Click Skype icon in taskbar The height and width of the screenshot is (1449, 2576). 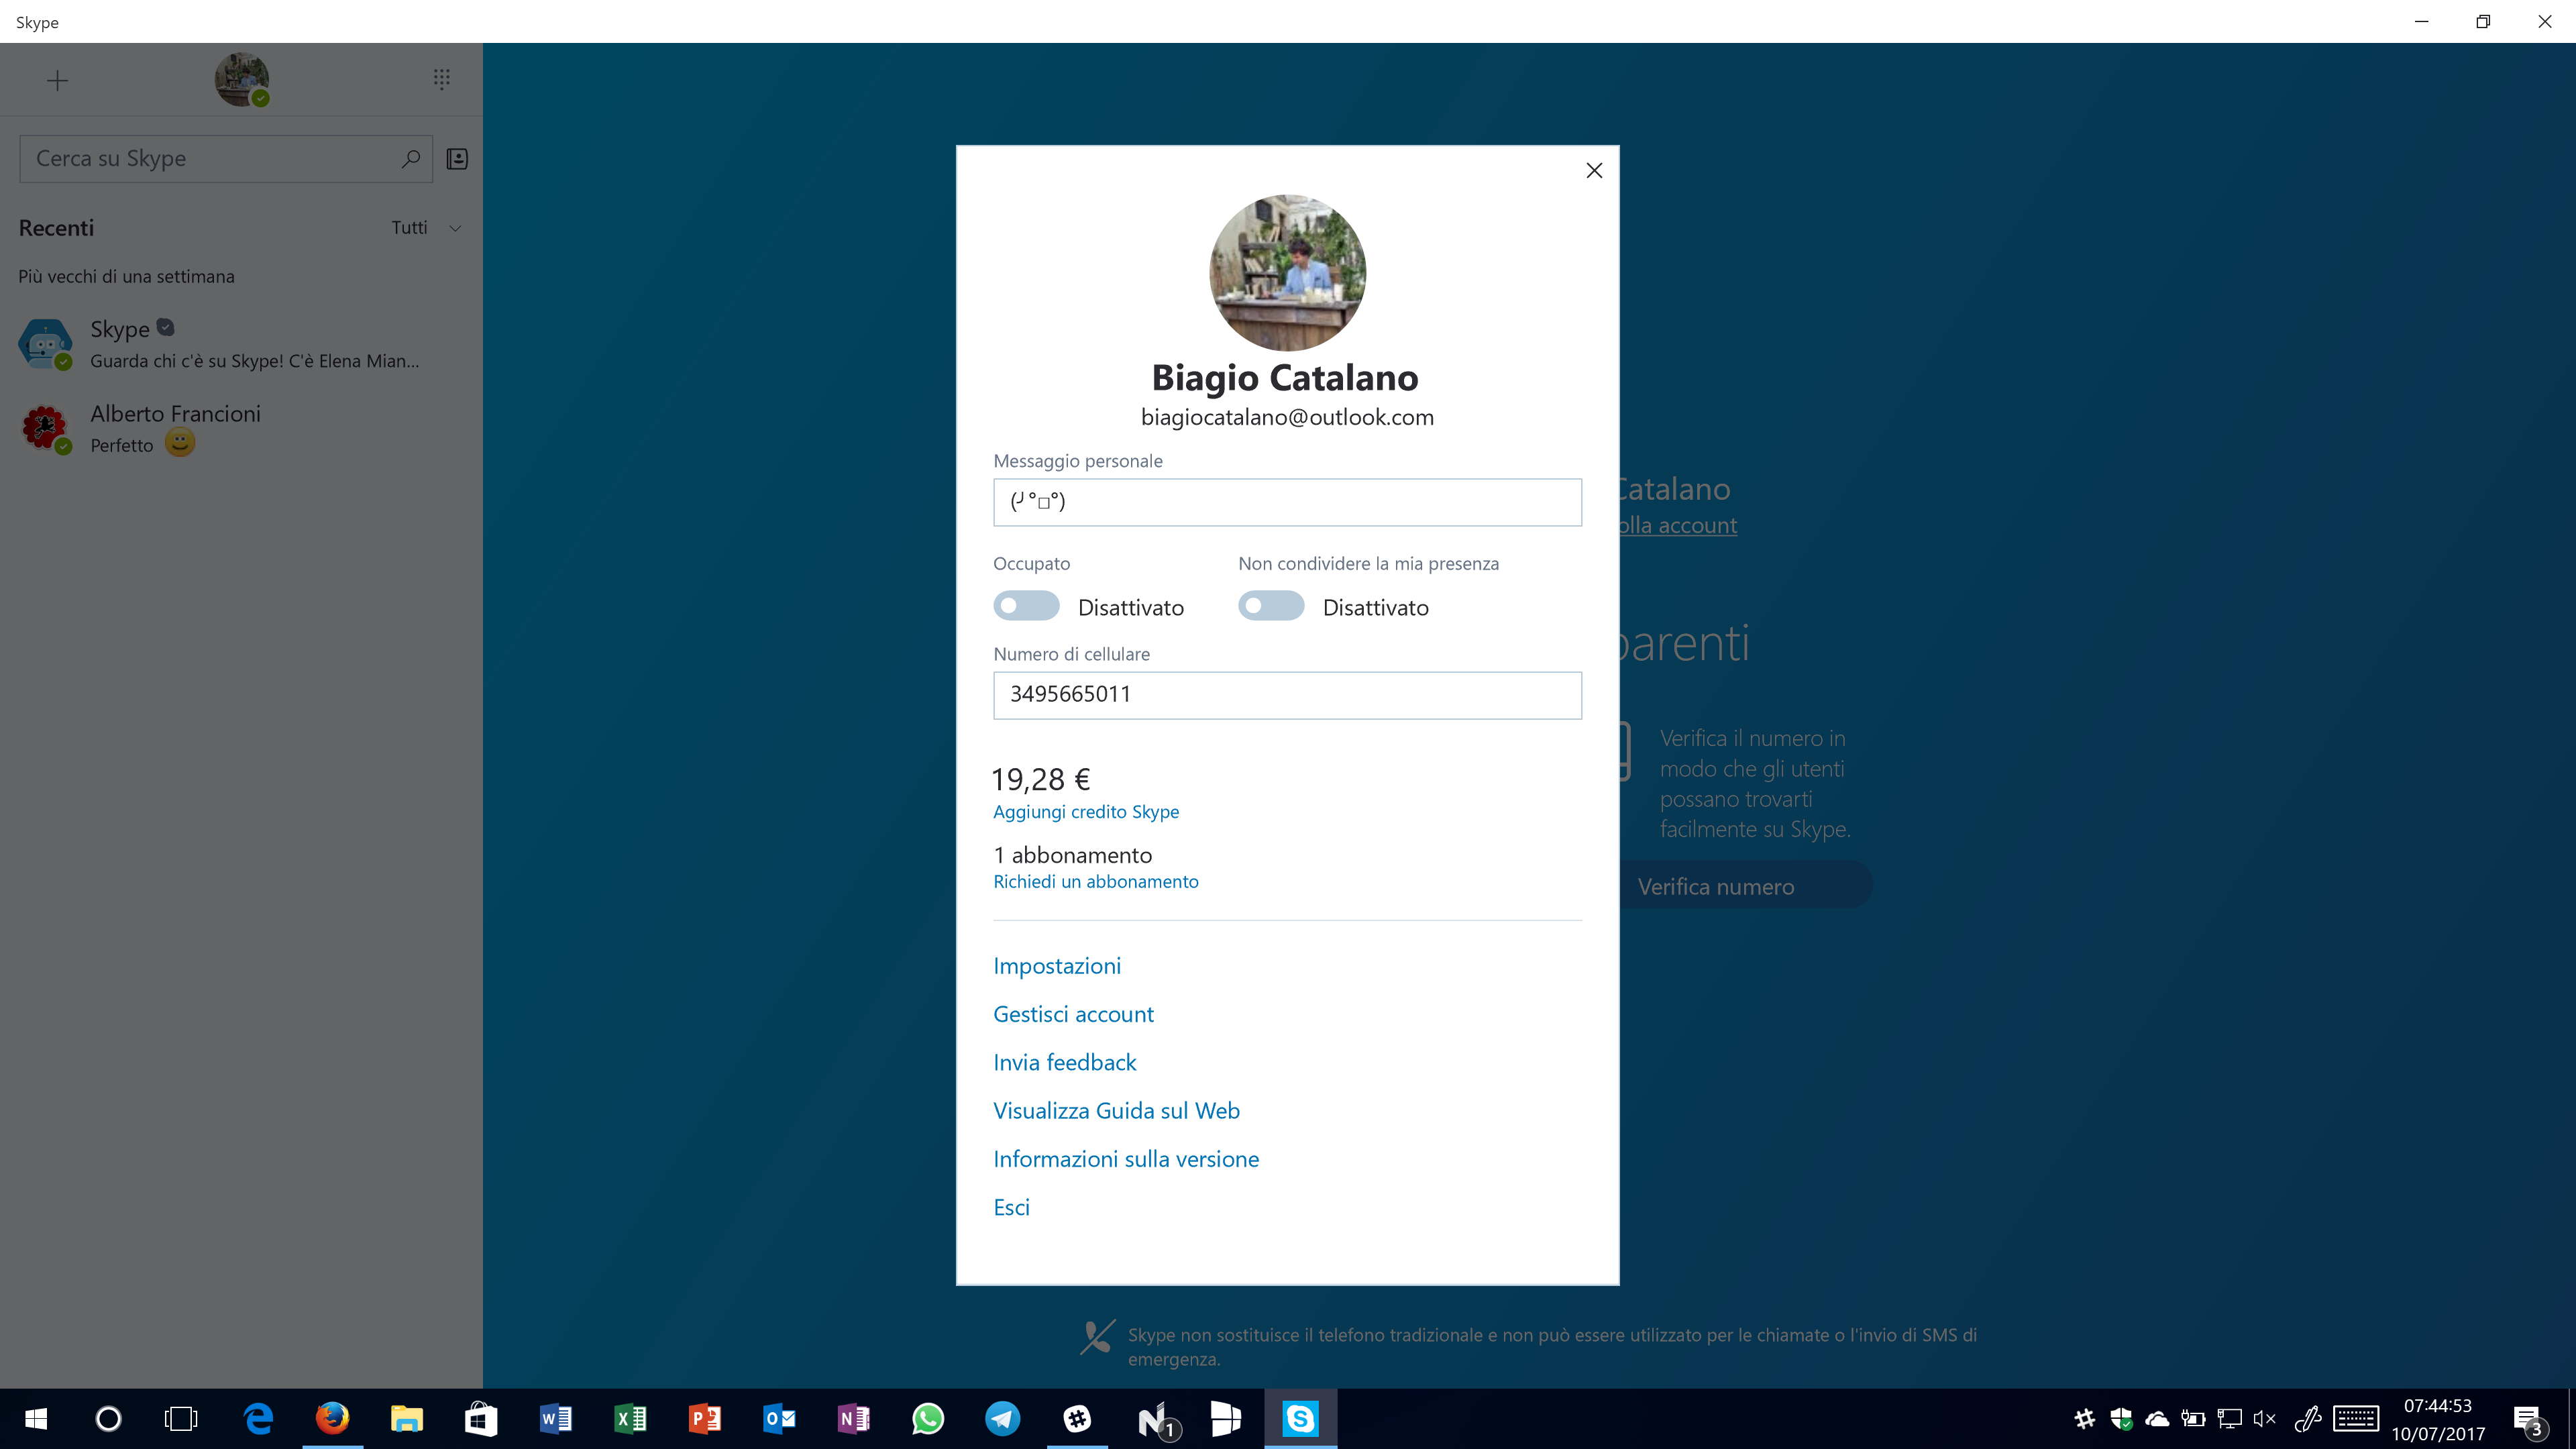click(1300, 1418)
